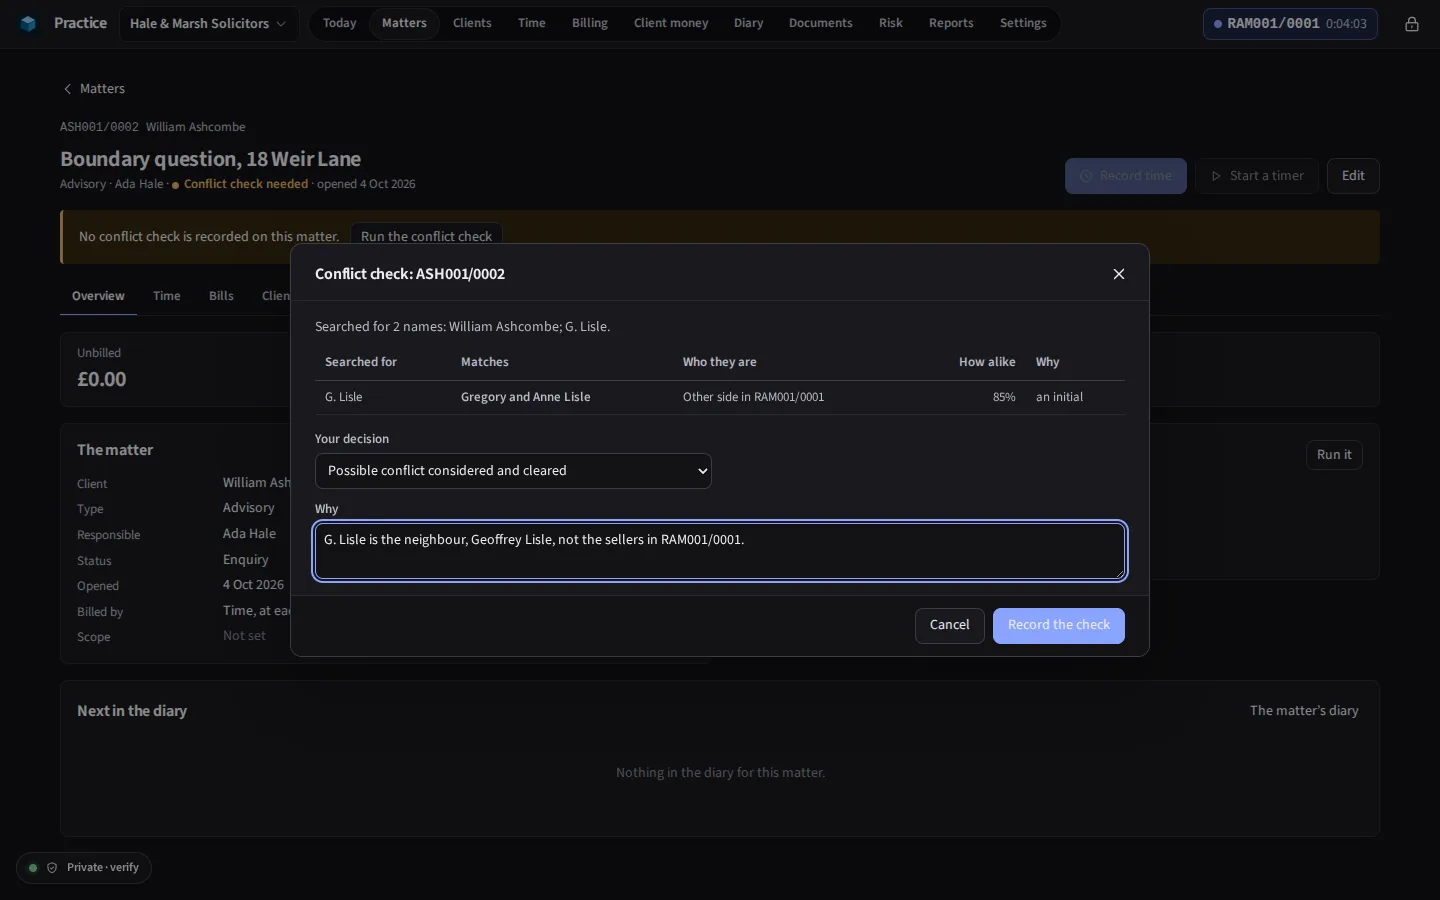
Task: Open the Risk section
Action: (x=891, y=23)
